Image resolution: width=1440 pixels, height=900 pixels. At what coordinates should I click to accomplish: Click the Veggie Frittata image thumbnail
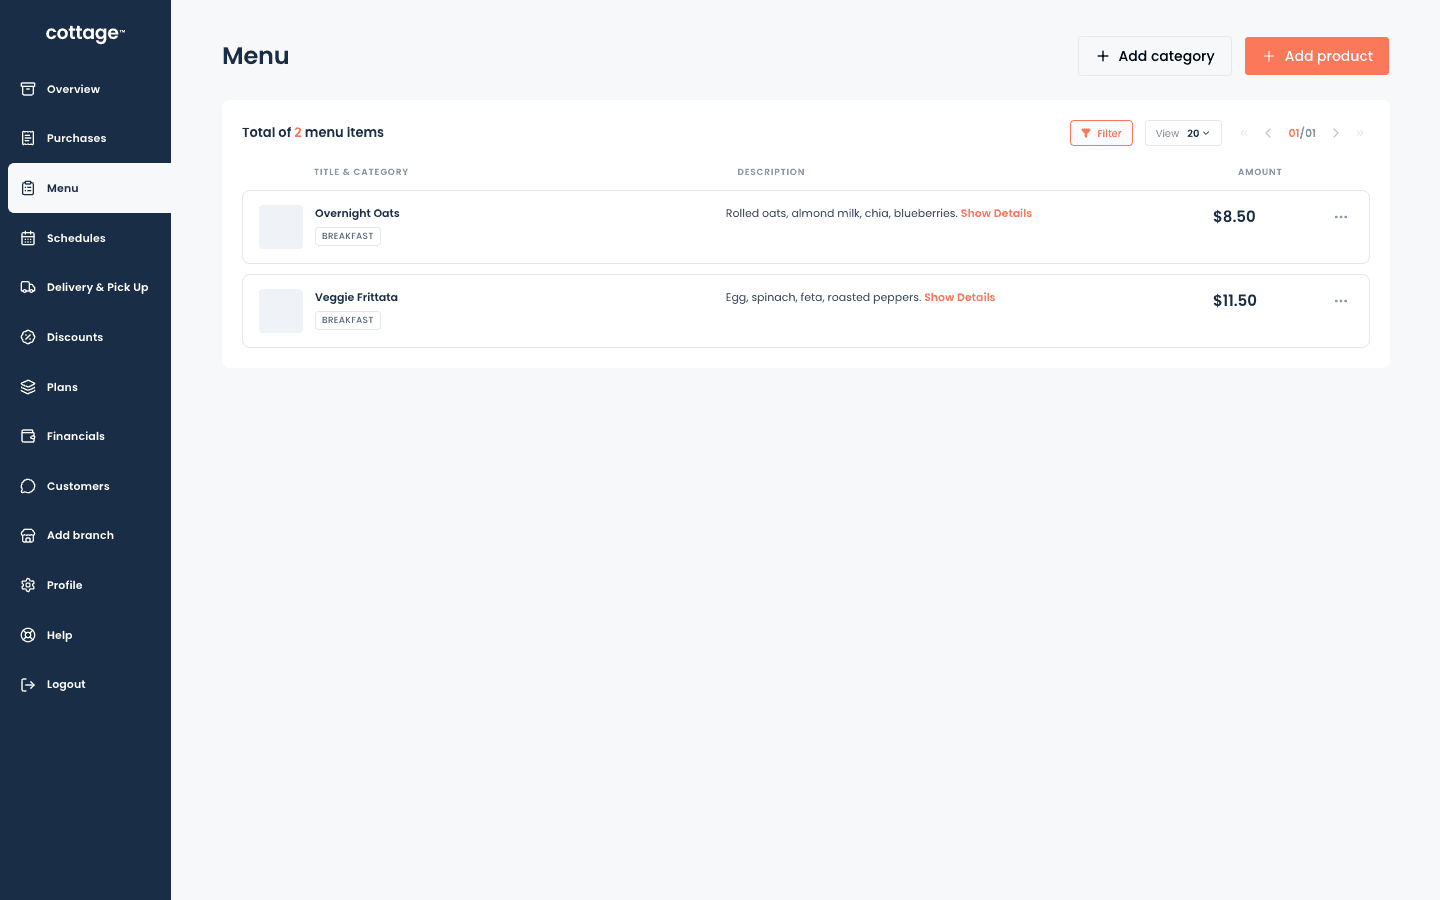(x=281, y=311)
